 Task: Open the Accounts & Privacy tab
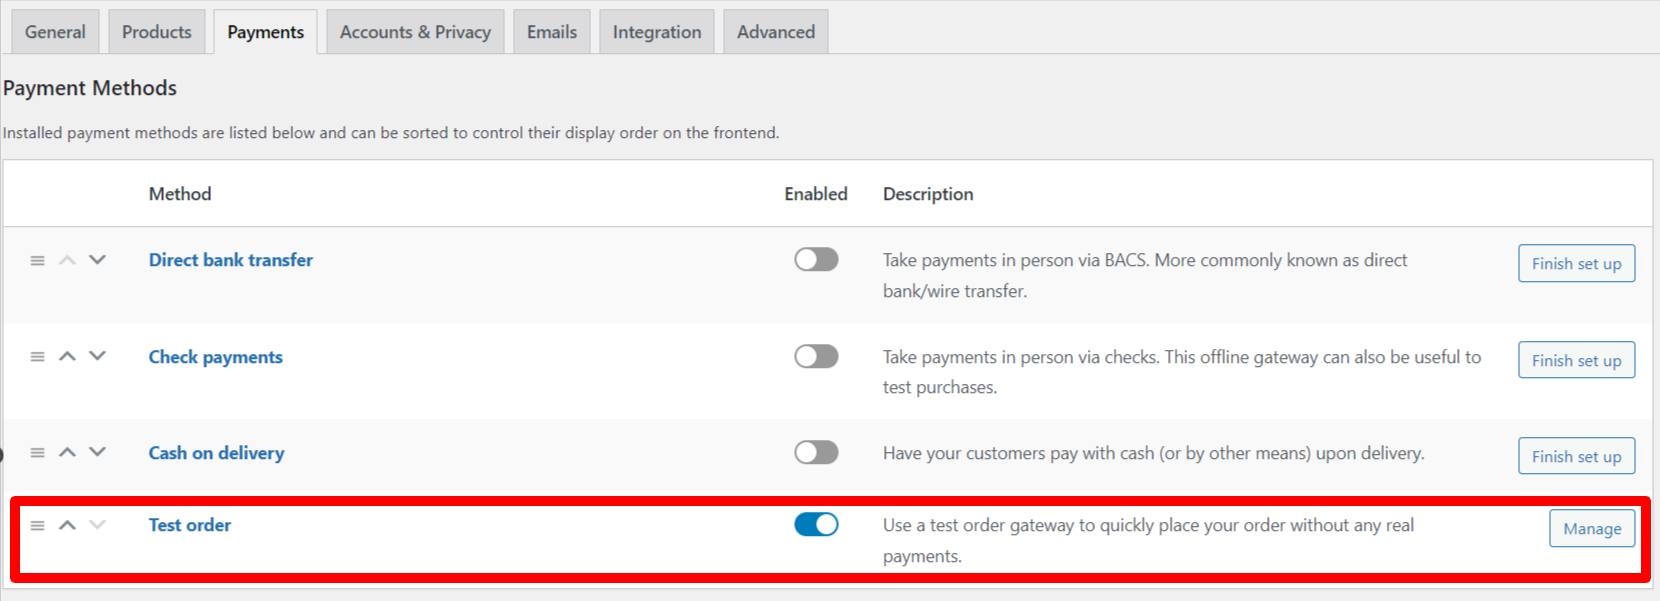pyautogui.click(x=414, y=31)
